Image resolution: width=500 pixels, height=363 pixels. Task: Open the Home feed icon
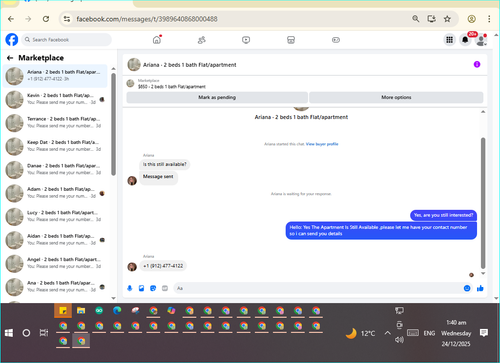(157, 40)
